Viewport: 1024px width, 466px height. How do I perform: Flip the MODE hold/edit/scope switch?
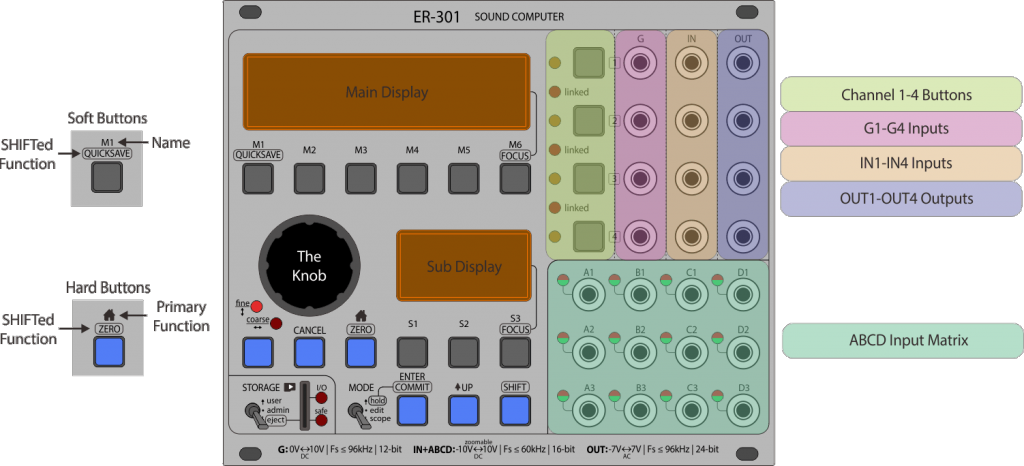(x=358, y=410)
